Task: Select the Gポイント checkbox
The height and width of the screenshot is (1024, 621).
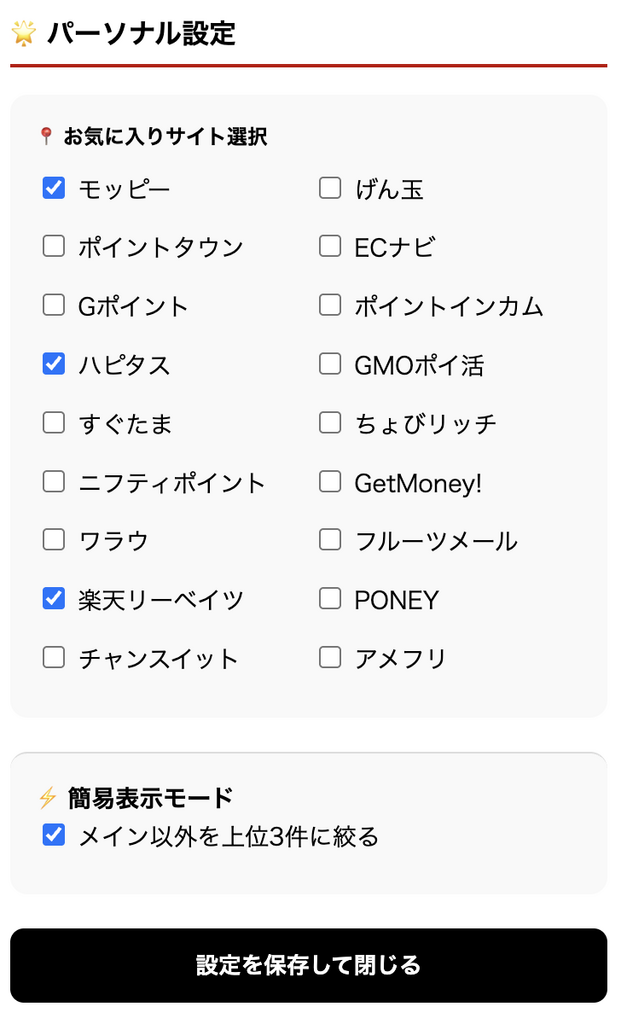Action: pyautogui.click(x=54, y=305)
